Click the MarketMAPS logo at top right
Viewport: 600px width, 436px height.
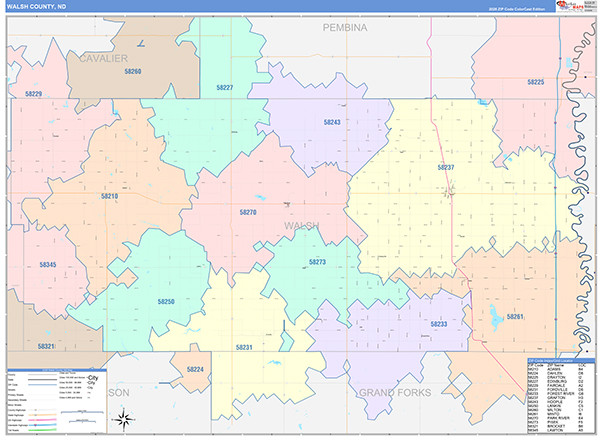570,5
